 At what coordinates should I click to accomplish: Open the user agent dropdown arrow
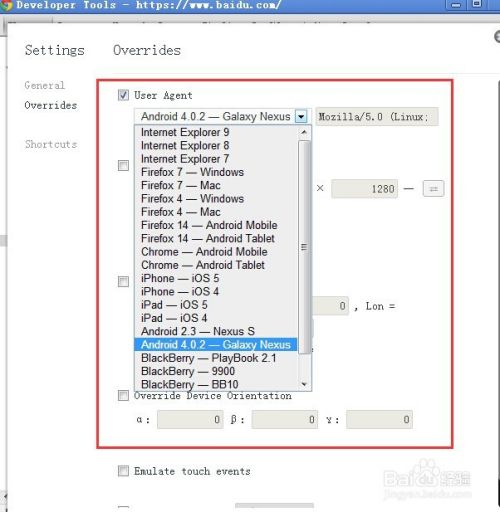(301, 117)
